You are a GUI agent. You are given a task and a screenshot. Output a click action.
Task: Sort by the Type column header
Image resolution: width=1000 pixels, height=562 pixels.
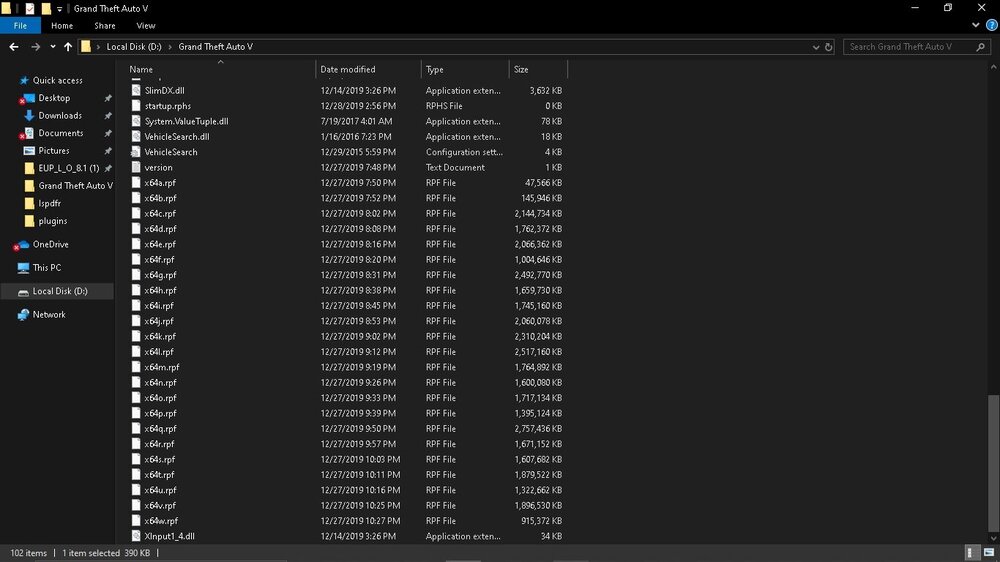pyautogui.click(x=434, y=70)
